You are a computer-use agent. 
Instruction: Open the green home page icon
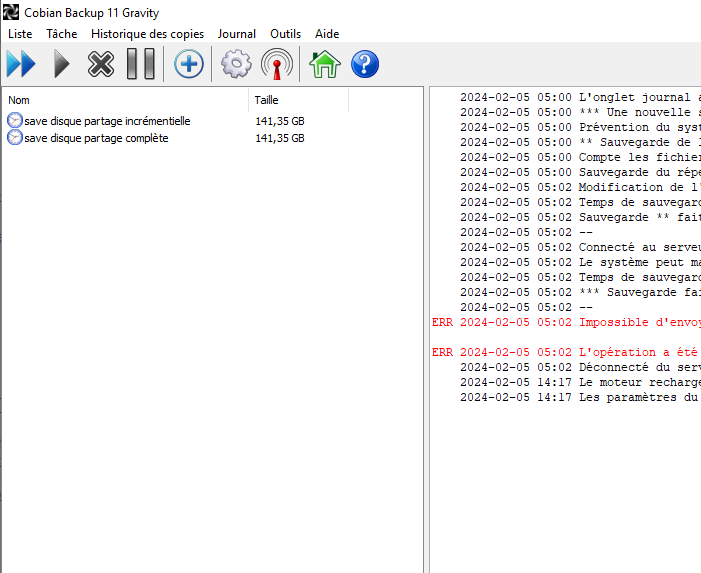point(325,64)
